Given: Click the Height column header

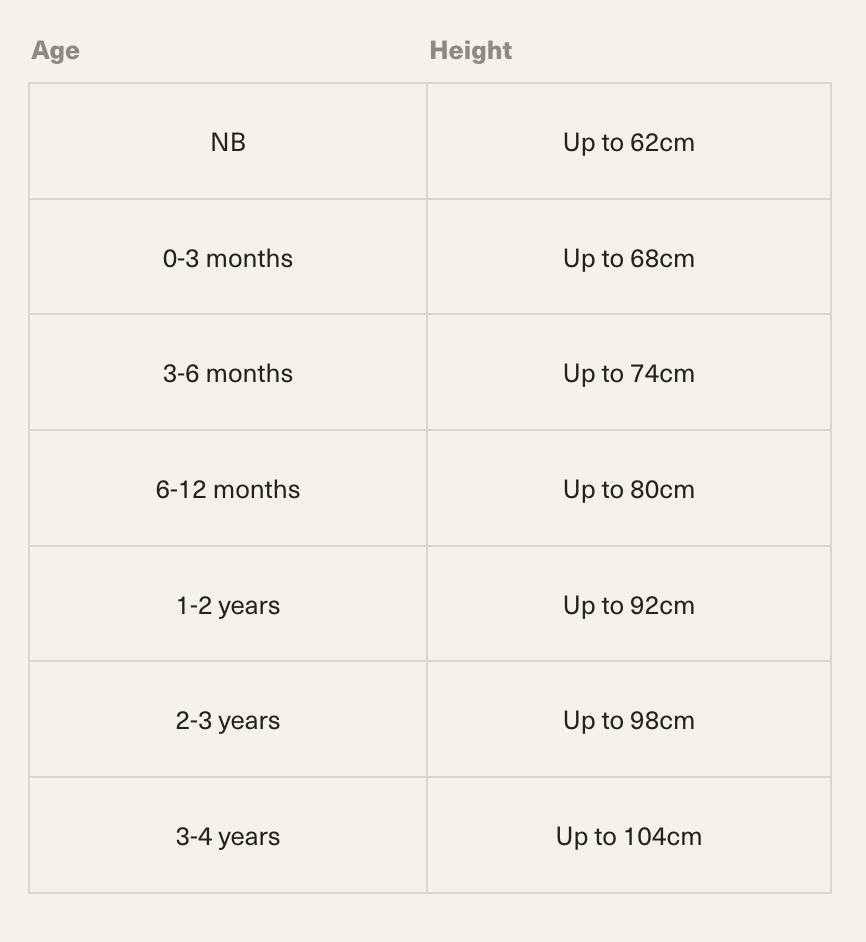Looking at the screenshot, I should (470, 51).
